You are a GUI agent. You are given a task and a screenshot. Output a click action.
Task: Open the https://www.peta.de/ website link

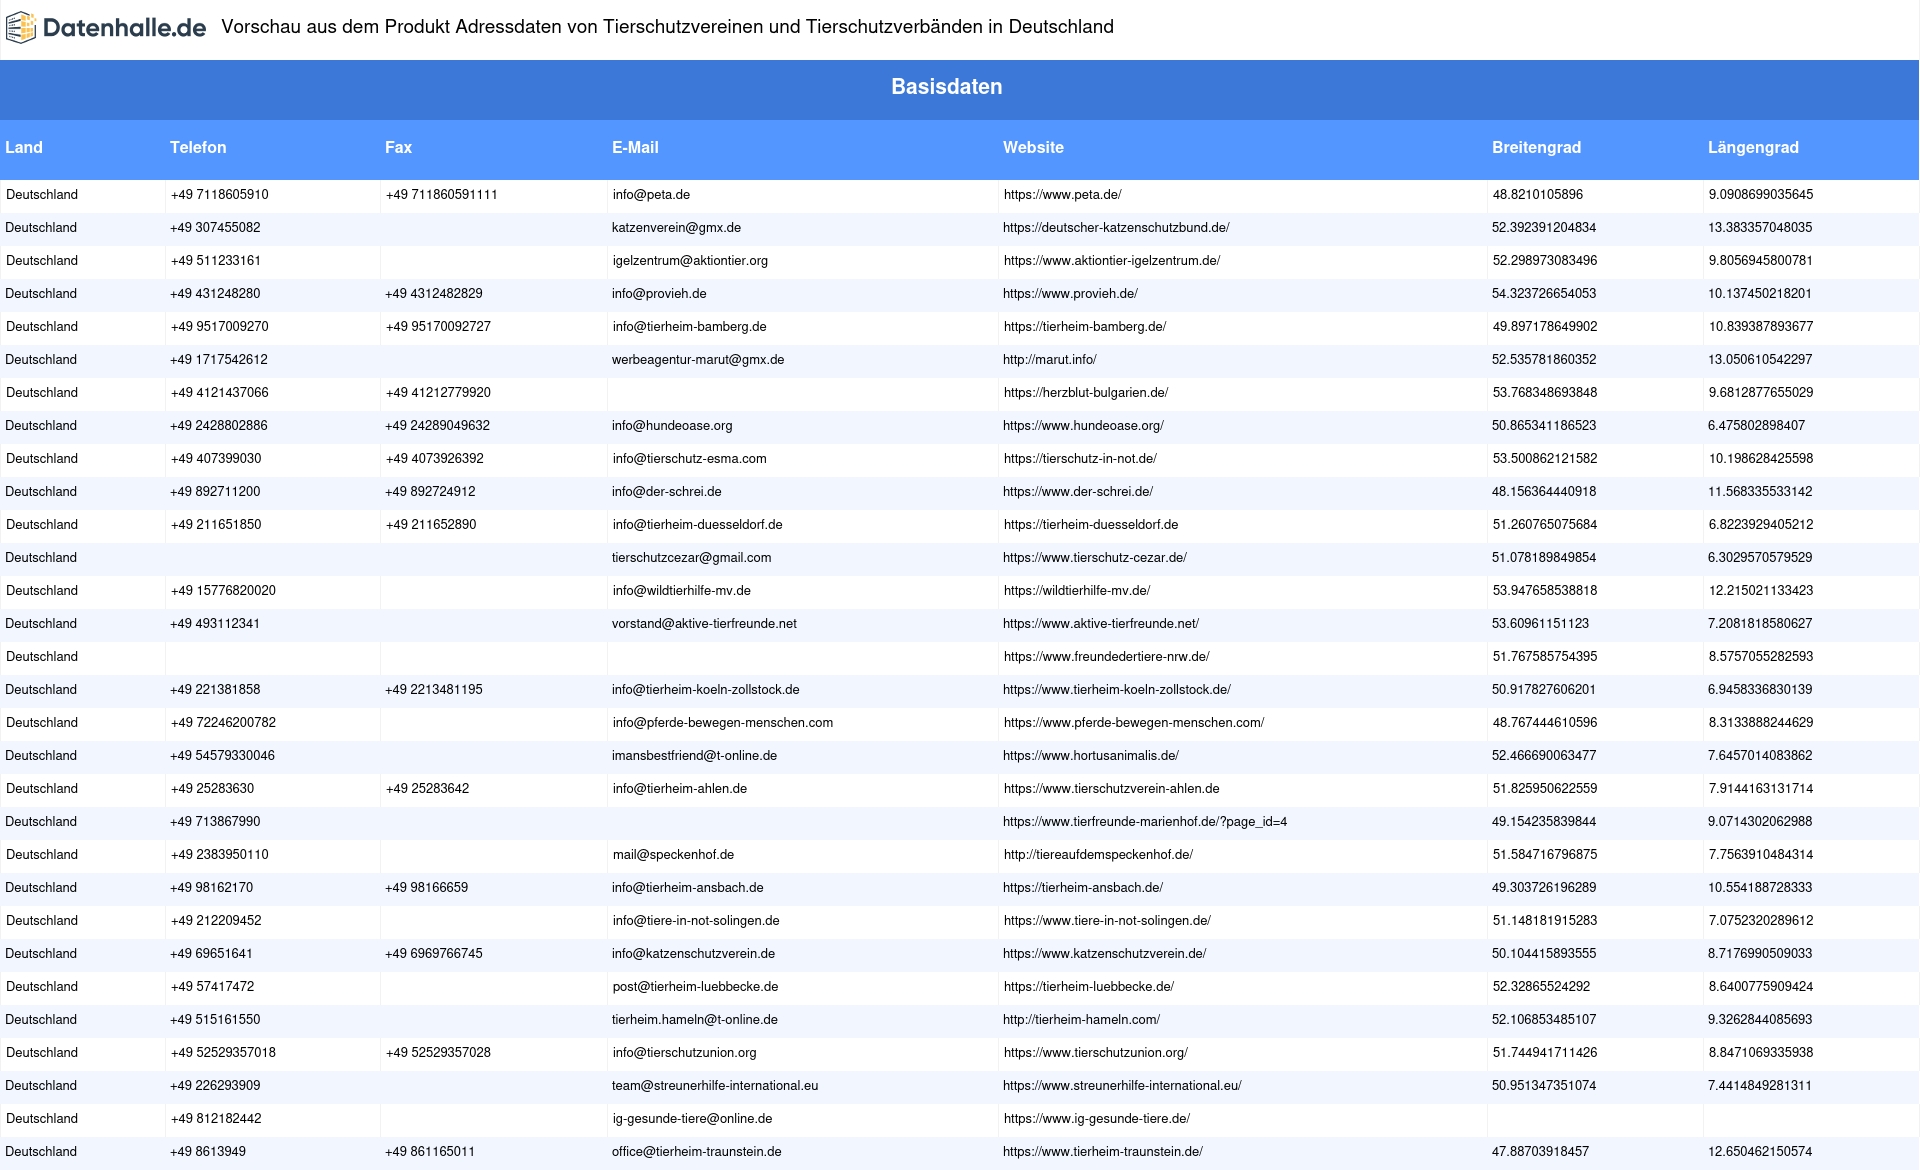(x=1062, y=195)
